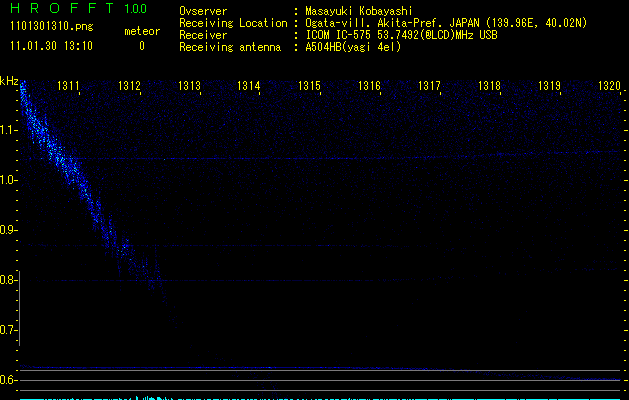Click the 0.8 kHz axis label

pos(8,280)
